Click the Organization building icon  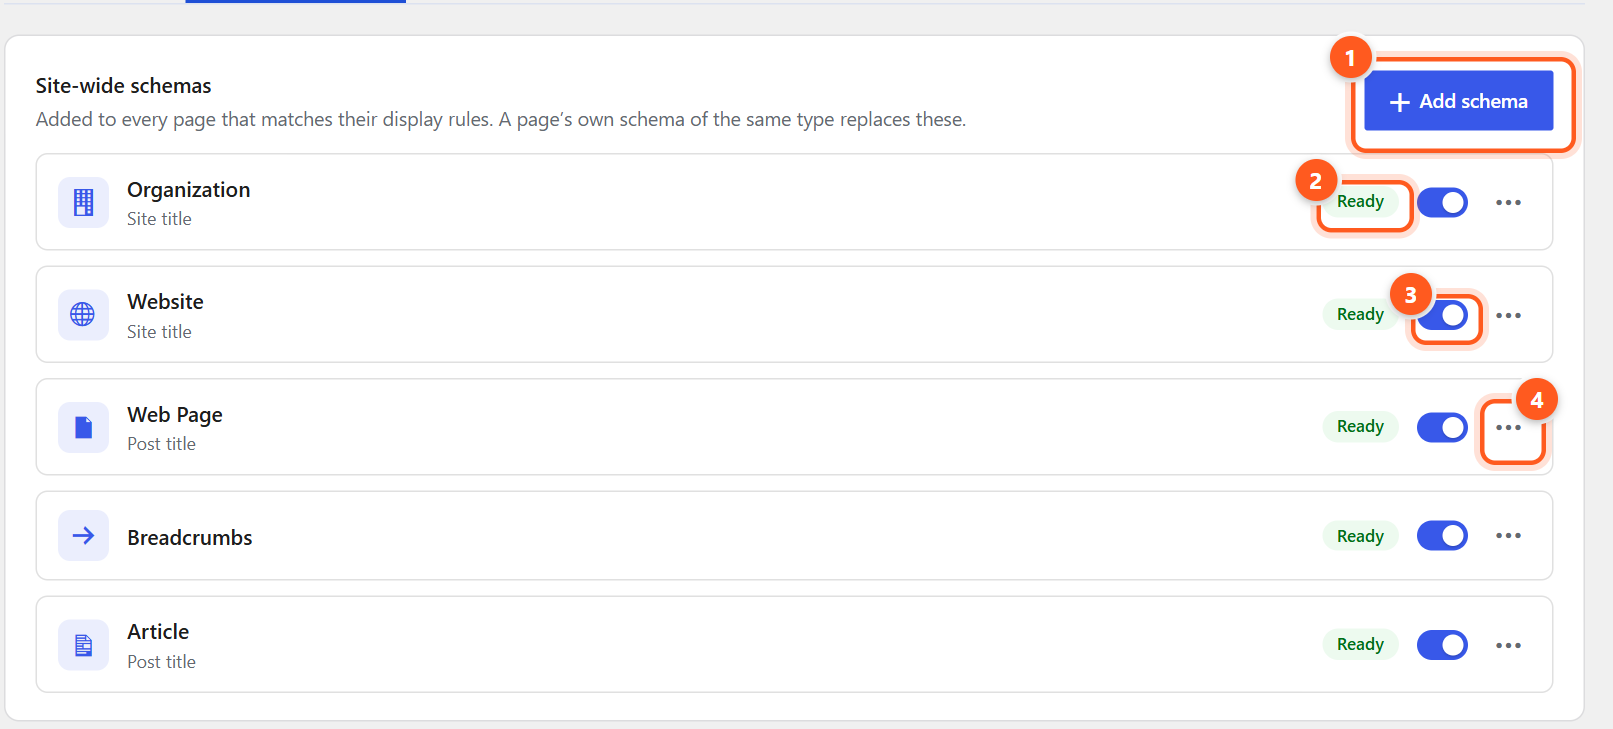(x=83, y=202)
